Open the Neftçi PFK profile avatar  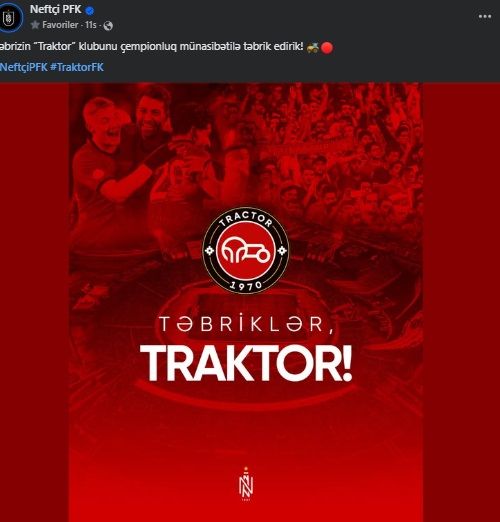[10, 17]
